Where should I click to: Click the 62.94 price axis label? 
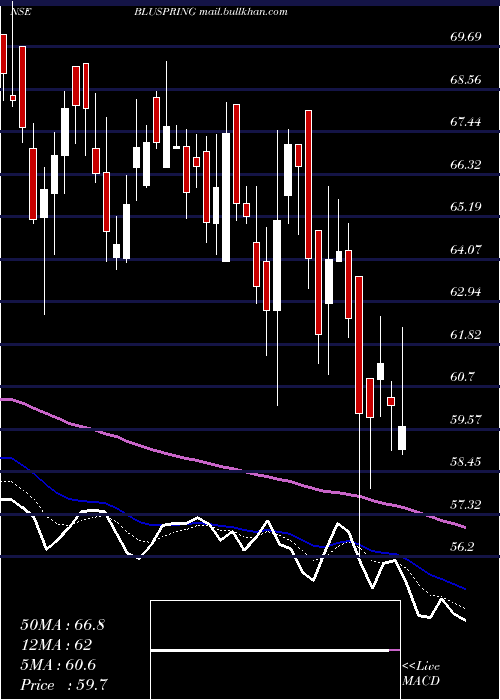point(465,292)
